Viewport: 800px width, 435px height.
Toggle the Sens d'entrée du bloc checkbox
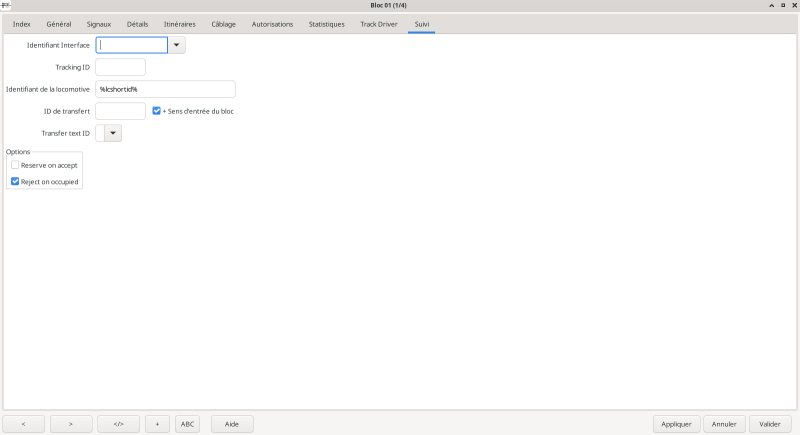(157, 111)
